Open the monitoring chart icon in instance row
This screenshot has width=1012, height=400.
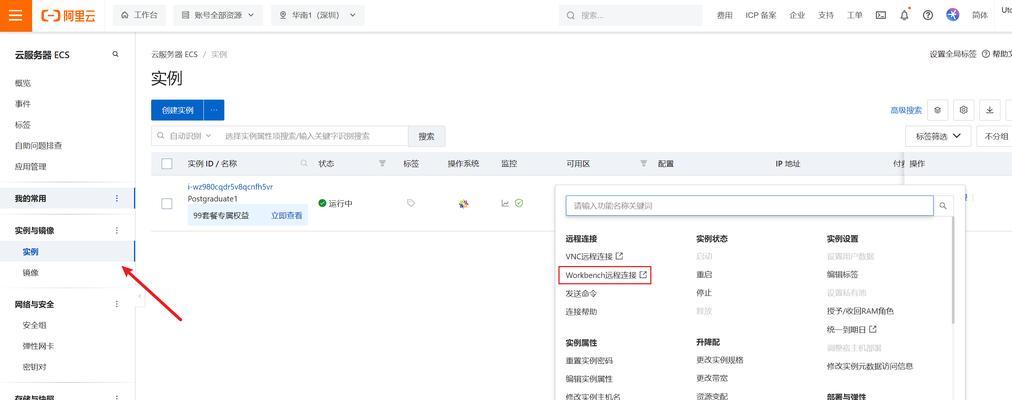(505, 203)
